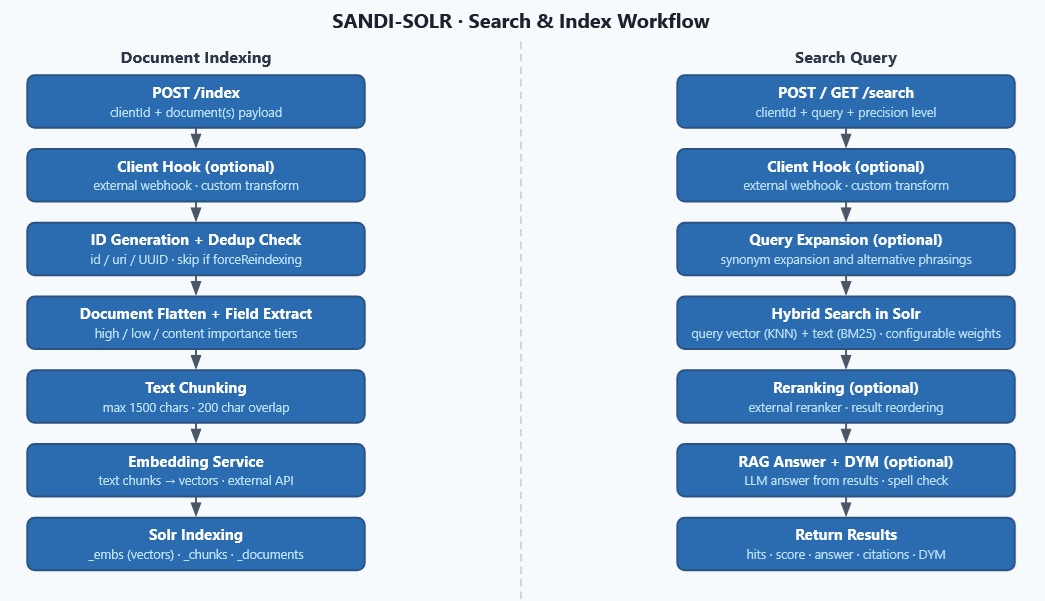
Task: Click the ID Generation + Dedup Check box
Action: click(x=196, y=249)
